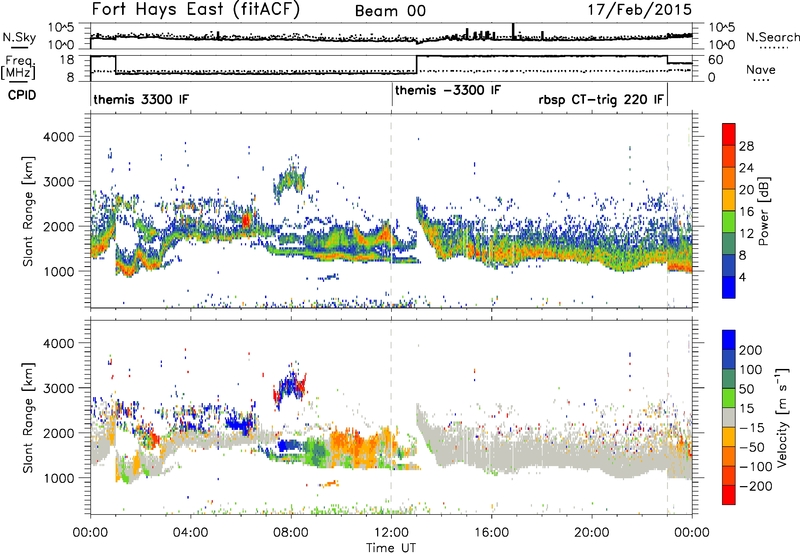800x554 pixels.
Task: Click the '200' tick on Velocity colorbar
Action: pyautogui.click(x=751, y=350)
